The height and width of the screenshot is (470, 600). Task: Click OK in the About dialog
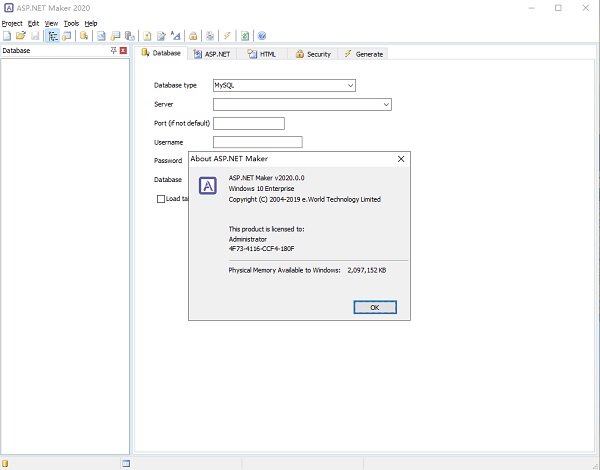[375, 307]
